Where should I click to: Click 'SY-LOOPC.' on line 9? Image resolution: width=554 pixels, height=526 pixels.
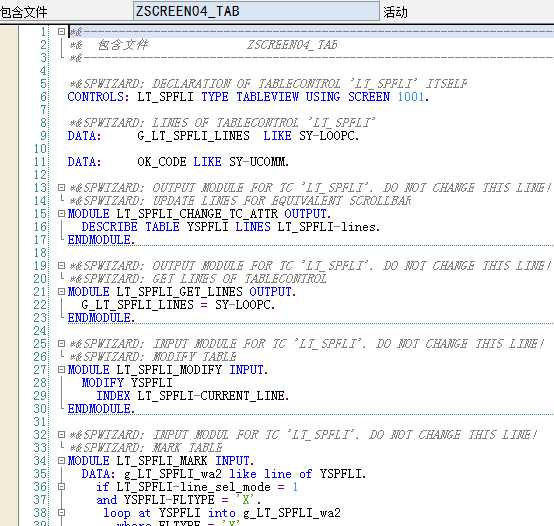coord(329,136)
